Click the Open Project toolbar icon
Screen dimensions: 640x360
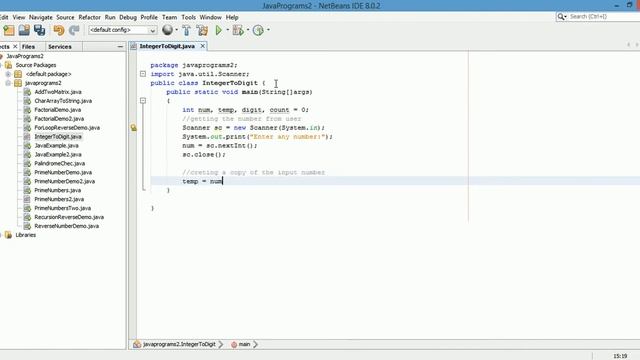[x=24, y=30]
